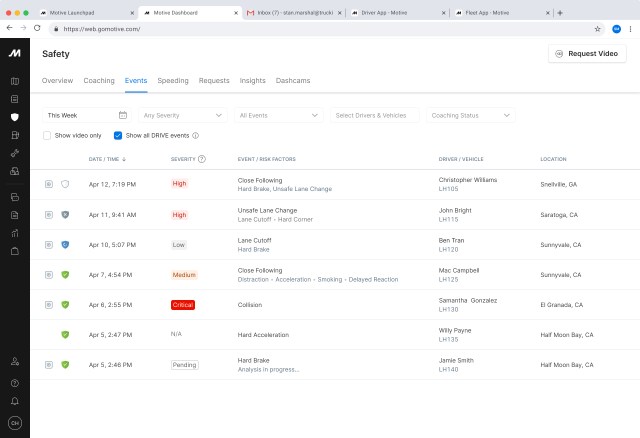Viewport: 640px width, 438px height.
Task: Enable Show video only checkbox
Action: (47, 135)
